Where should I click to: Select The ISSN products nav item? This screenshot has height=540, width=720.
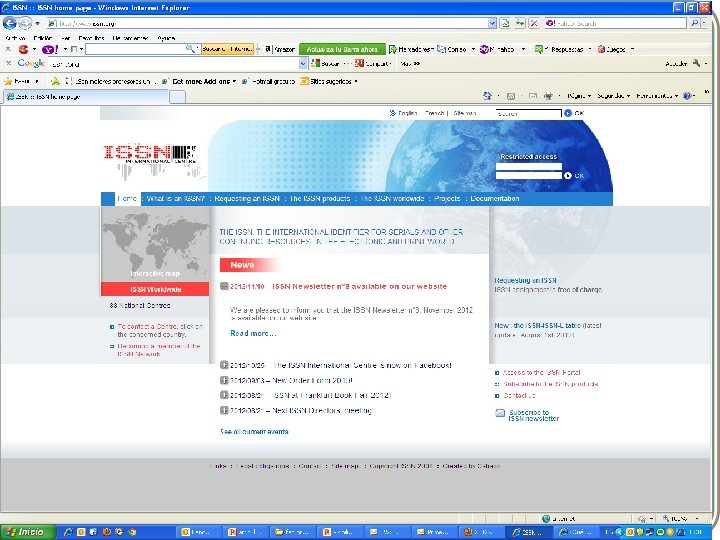pyautogui.click(x=320, y=198)
